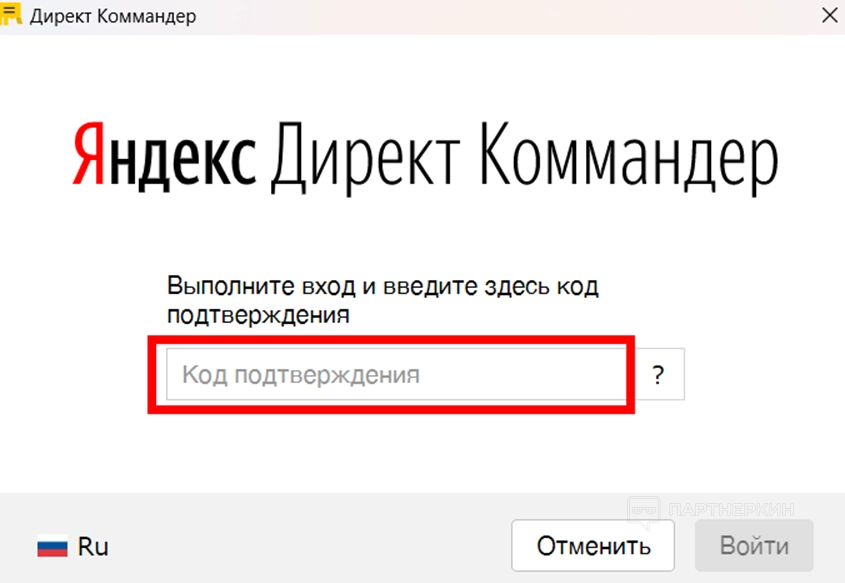
Task: Click the Директ Коммандер title bar app icon
Action: pos(11,13)
